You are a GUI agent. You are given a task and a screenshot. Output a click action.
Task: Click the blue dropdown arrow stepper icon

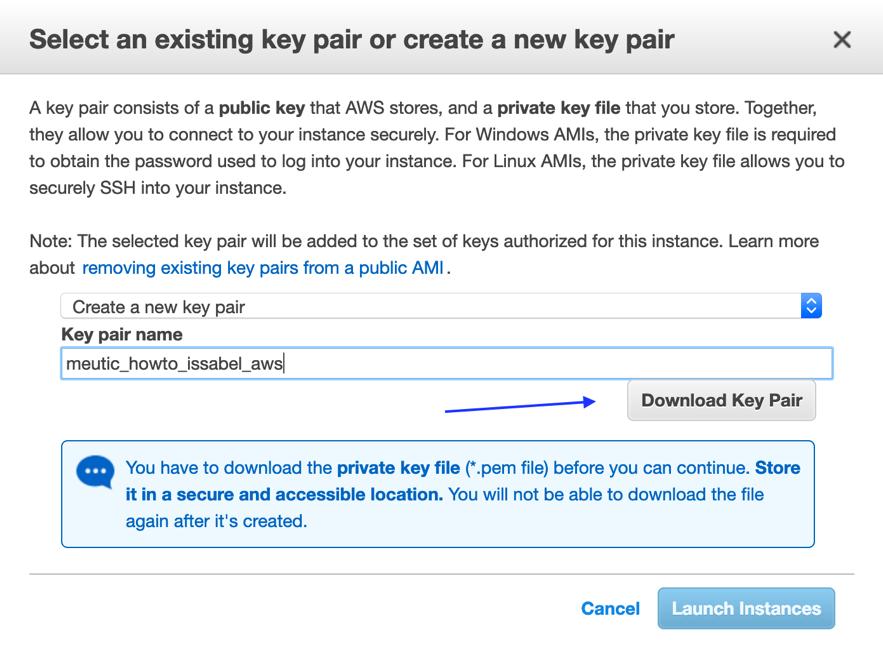point(811,306)
